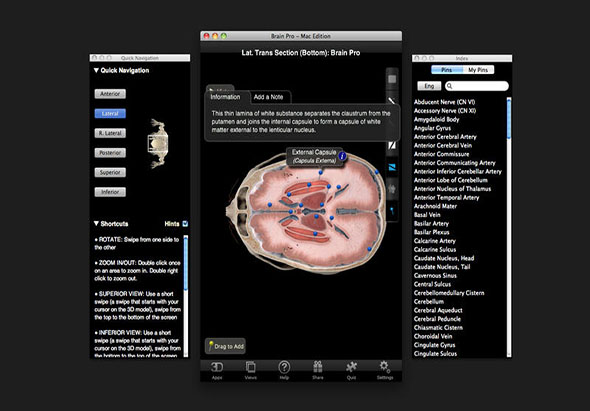Click the Superior view button
Screen dimensions: 590x411
(x=110, y=172)
